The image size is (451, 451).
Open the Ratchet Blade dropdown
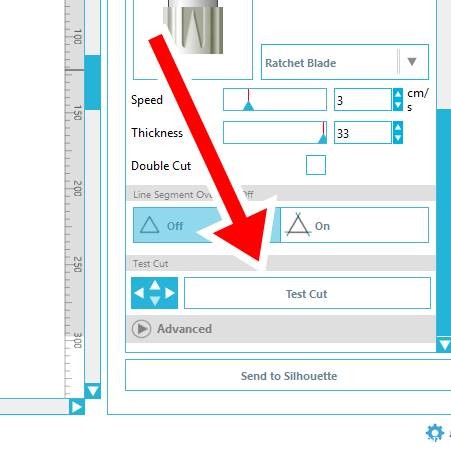(345, 62)
